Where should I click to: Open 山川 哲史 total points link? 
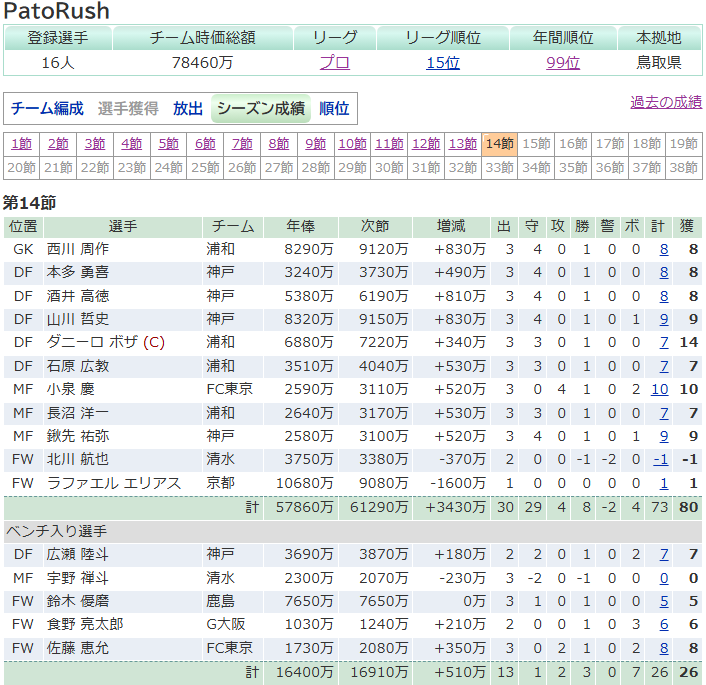664,319
